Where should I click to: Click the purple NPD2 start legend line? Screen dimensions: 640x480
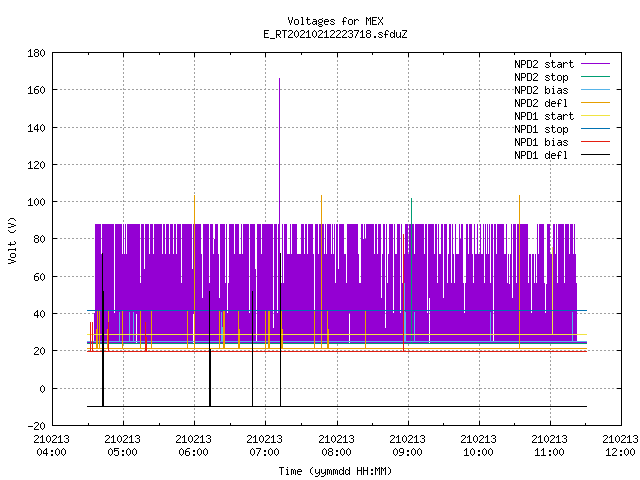595,64
